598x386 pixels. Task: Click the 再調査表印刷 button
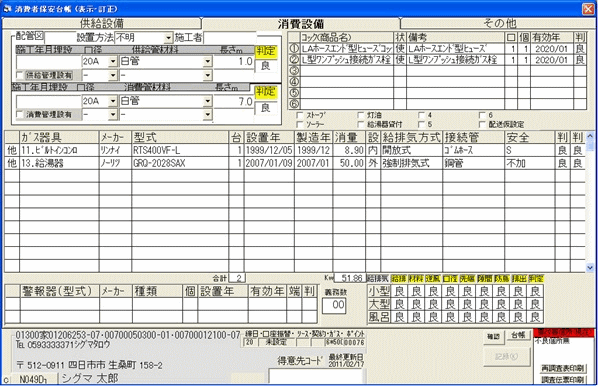[563, 368]
